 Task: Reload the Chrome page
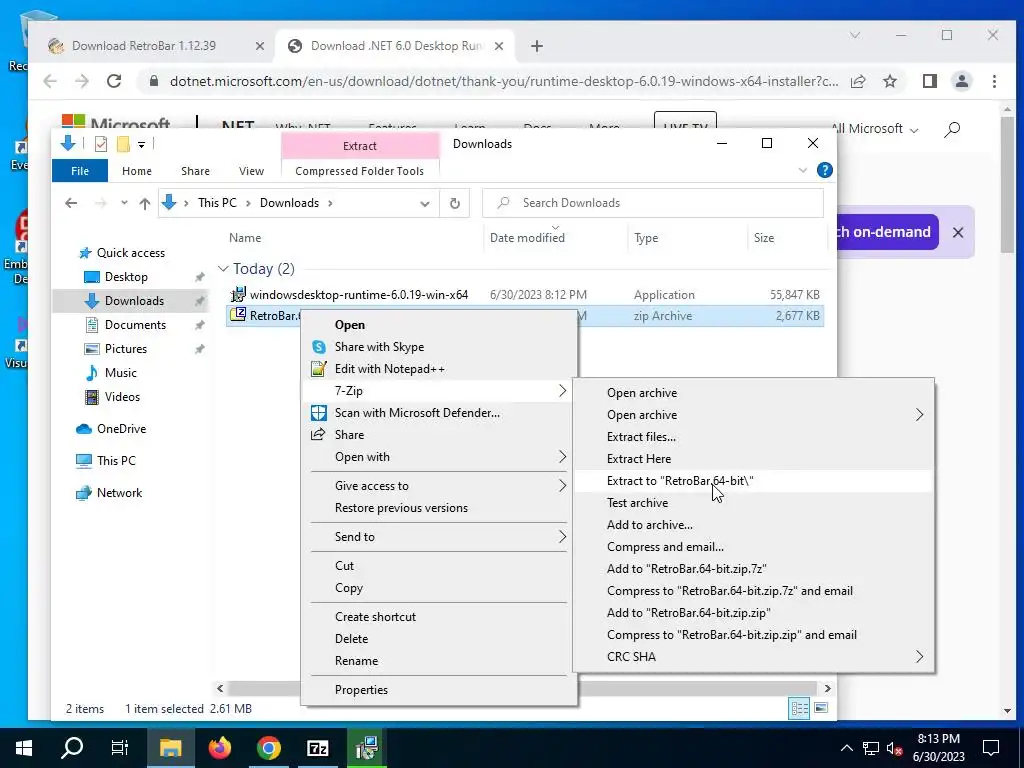(x=114, y=81)
